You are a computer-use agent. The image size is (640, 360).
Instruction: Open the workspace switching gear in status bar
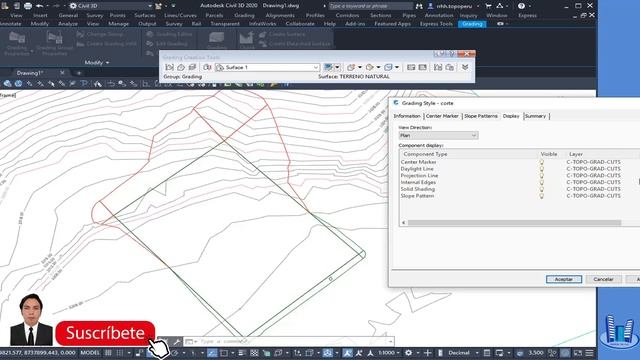pos(408,353)
